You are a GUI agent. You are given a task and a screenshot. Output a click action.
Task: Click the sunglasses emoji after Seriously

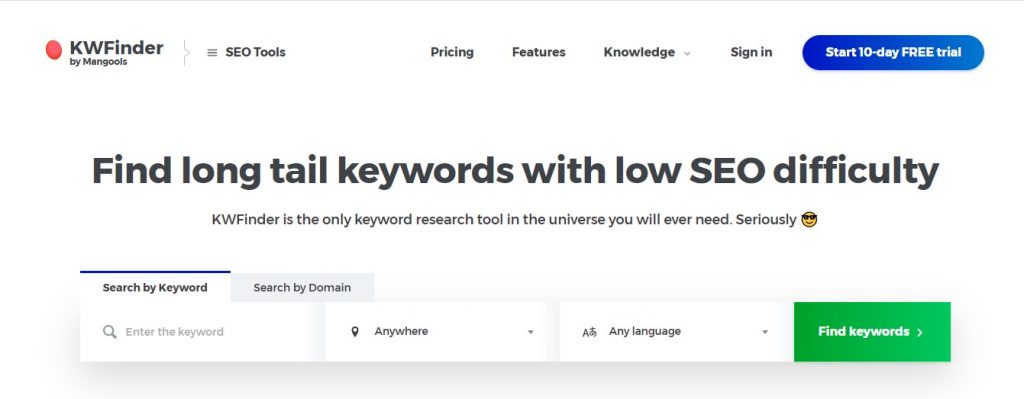coord(809,220)
